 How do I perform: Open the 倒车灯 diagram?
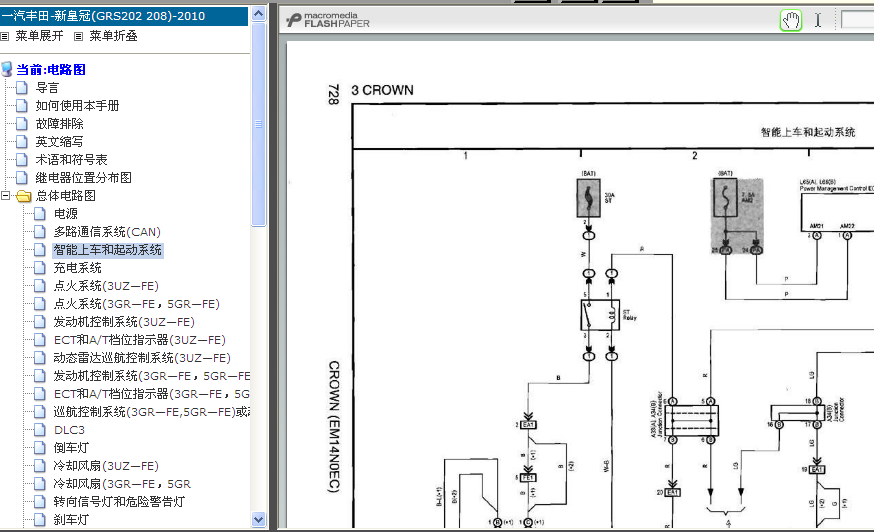[x=71, y=448]
